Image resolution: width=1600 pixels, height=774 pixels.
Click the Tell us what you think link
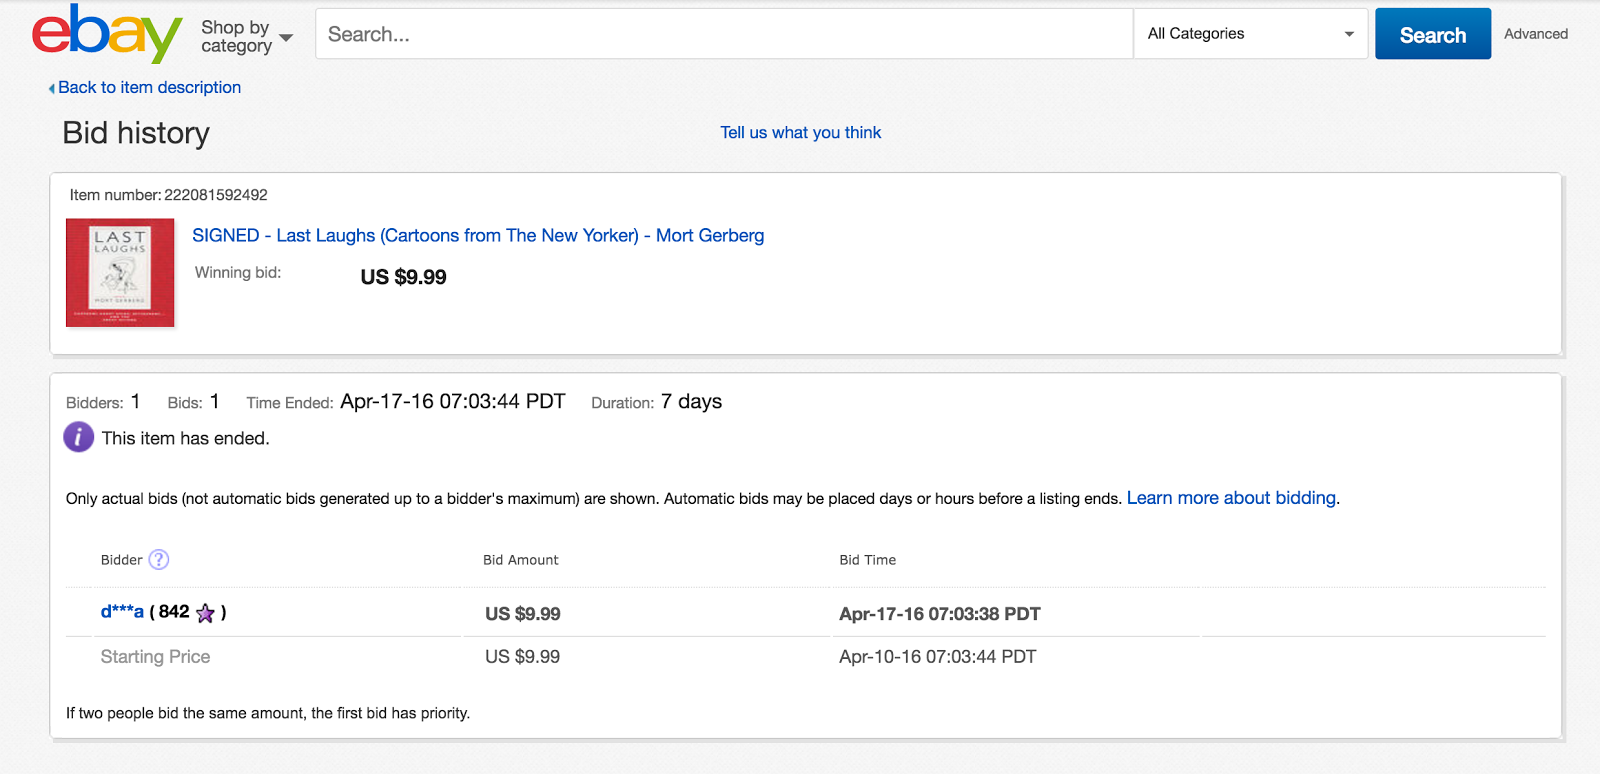(800, 132)
